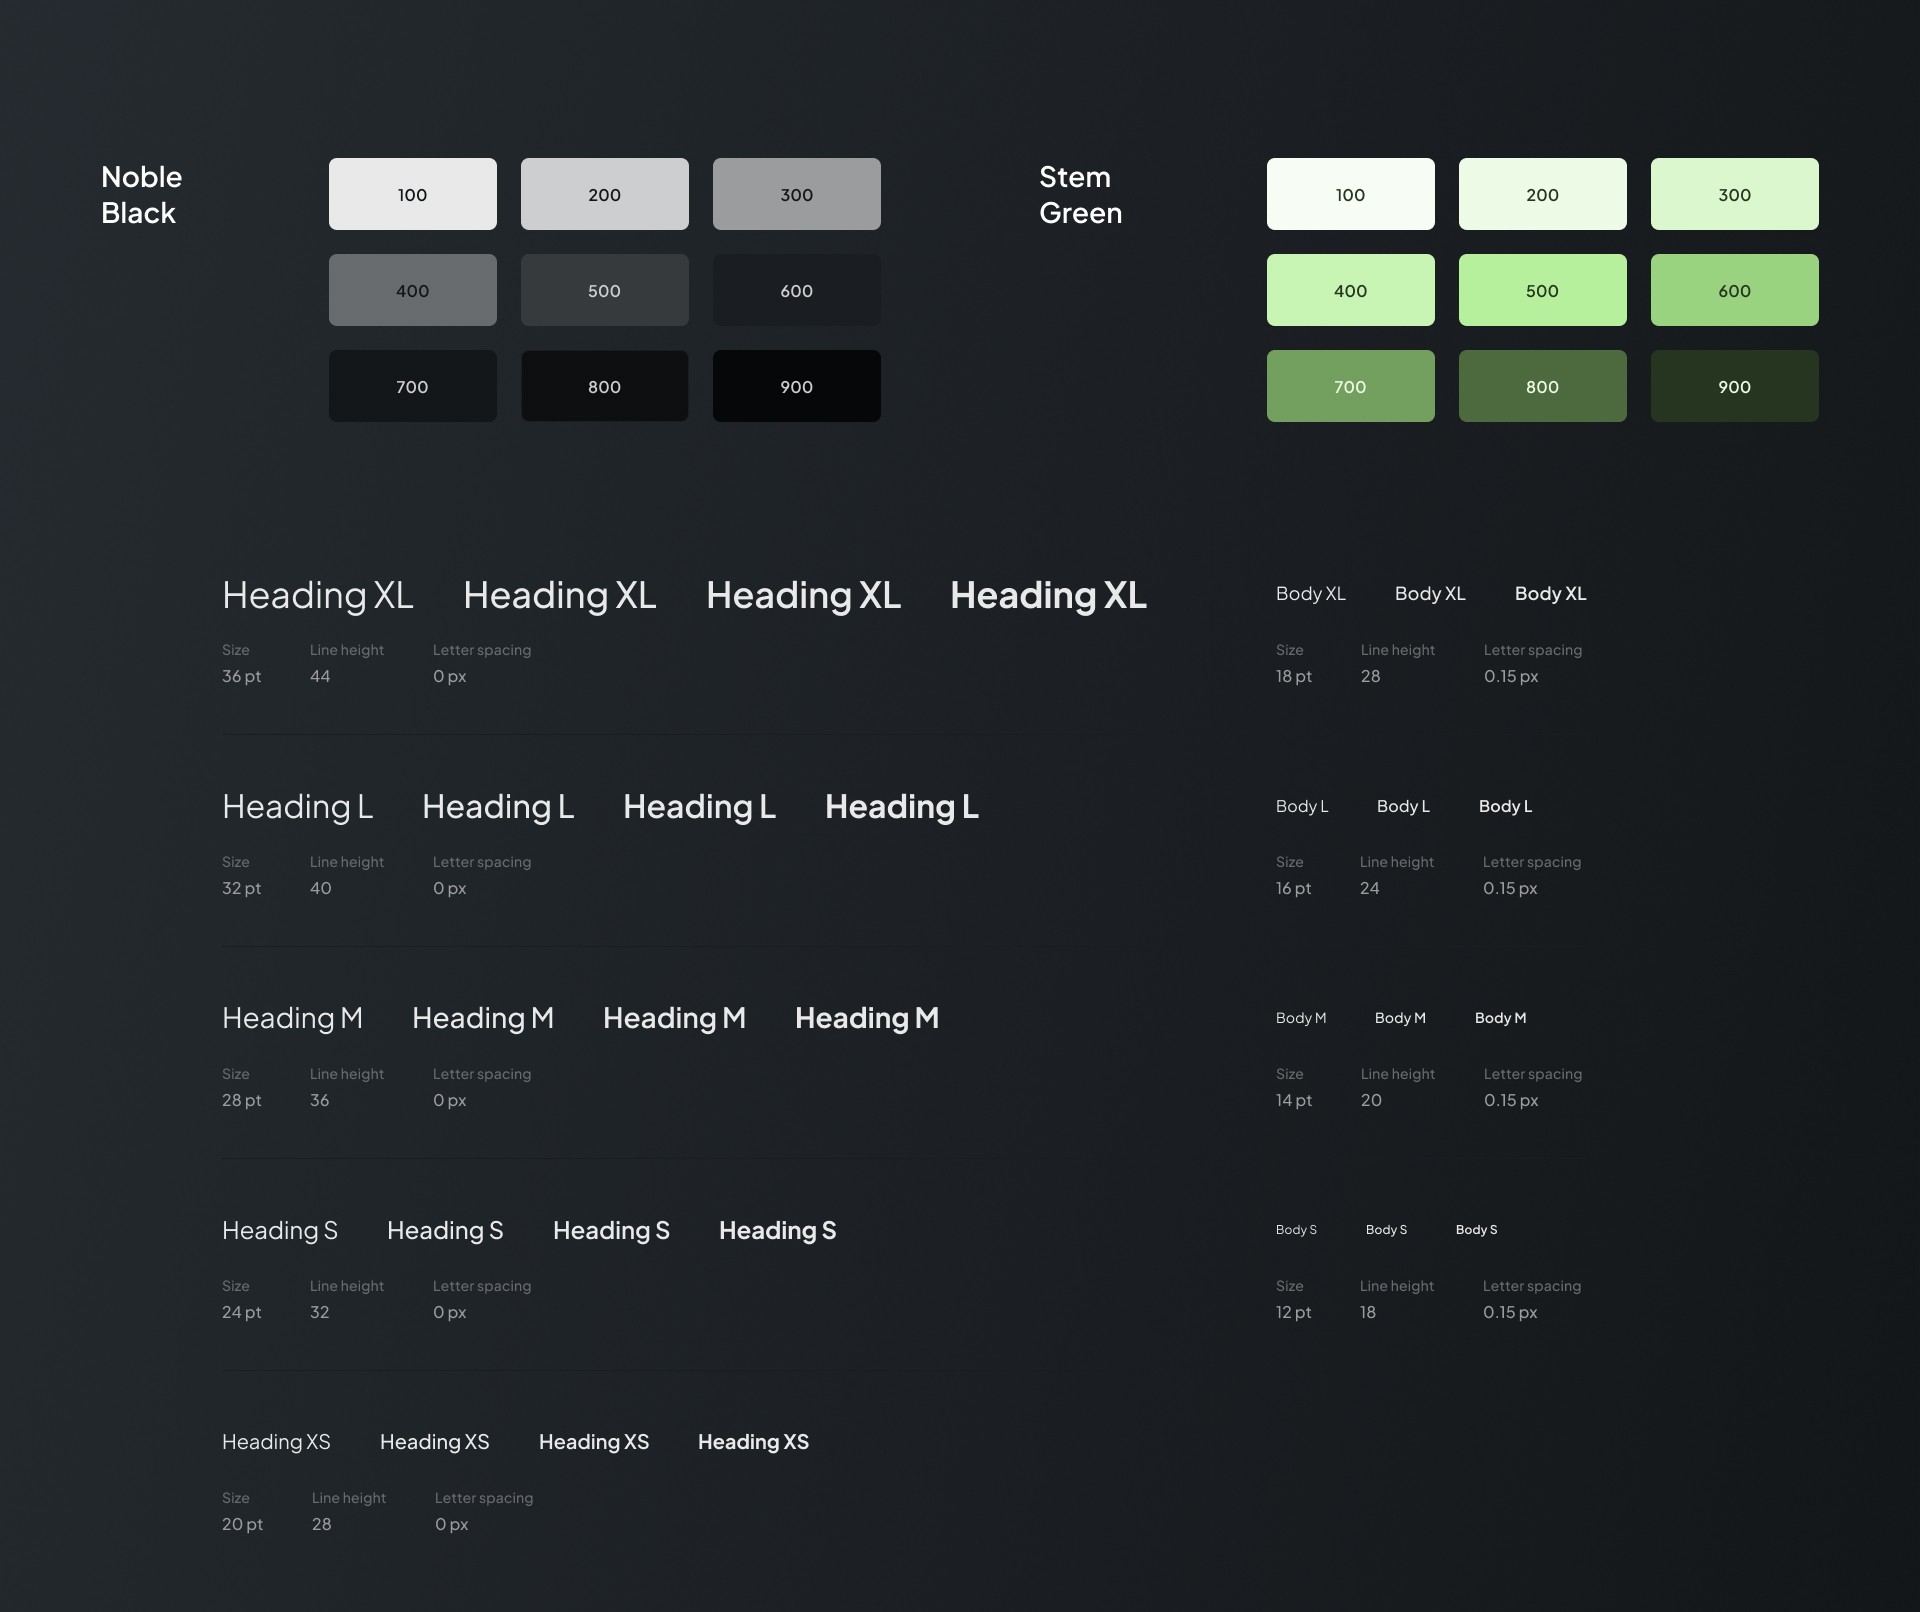The height and width of the screenshot is (1612, 1920).
Task: Click Body XL's line height value "28"
Action: [1370, 677]
